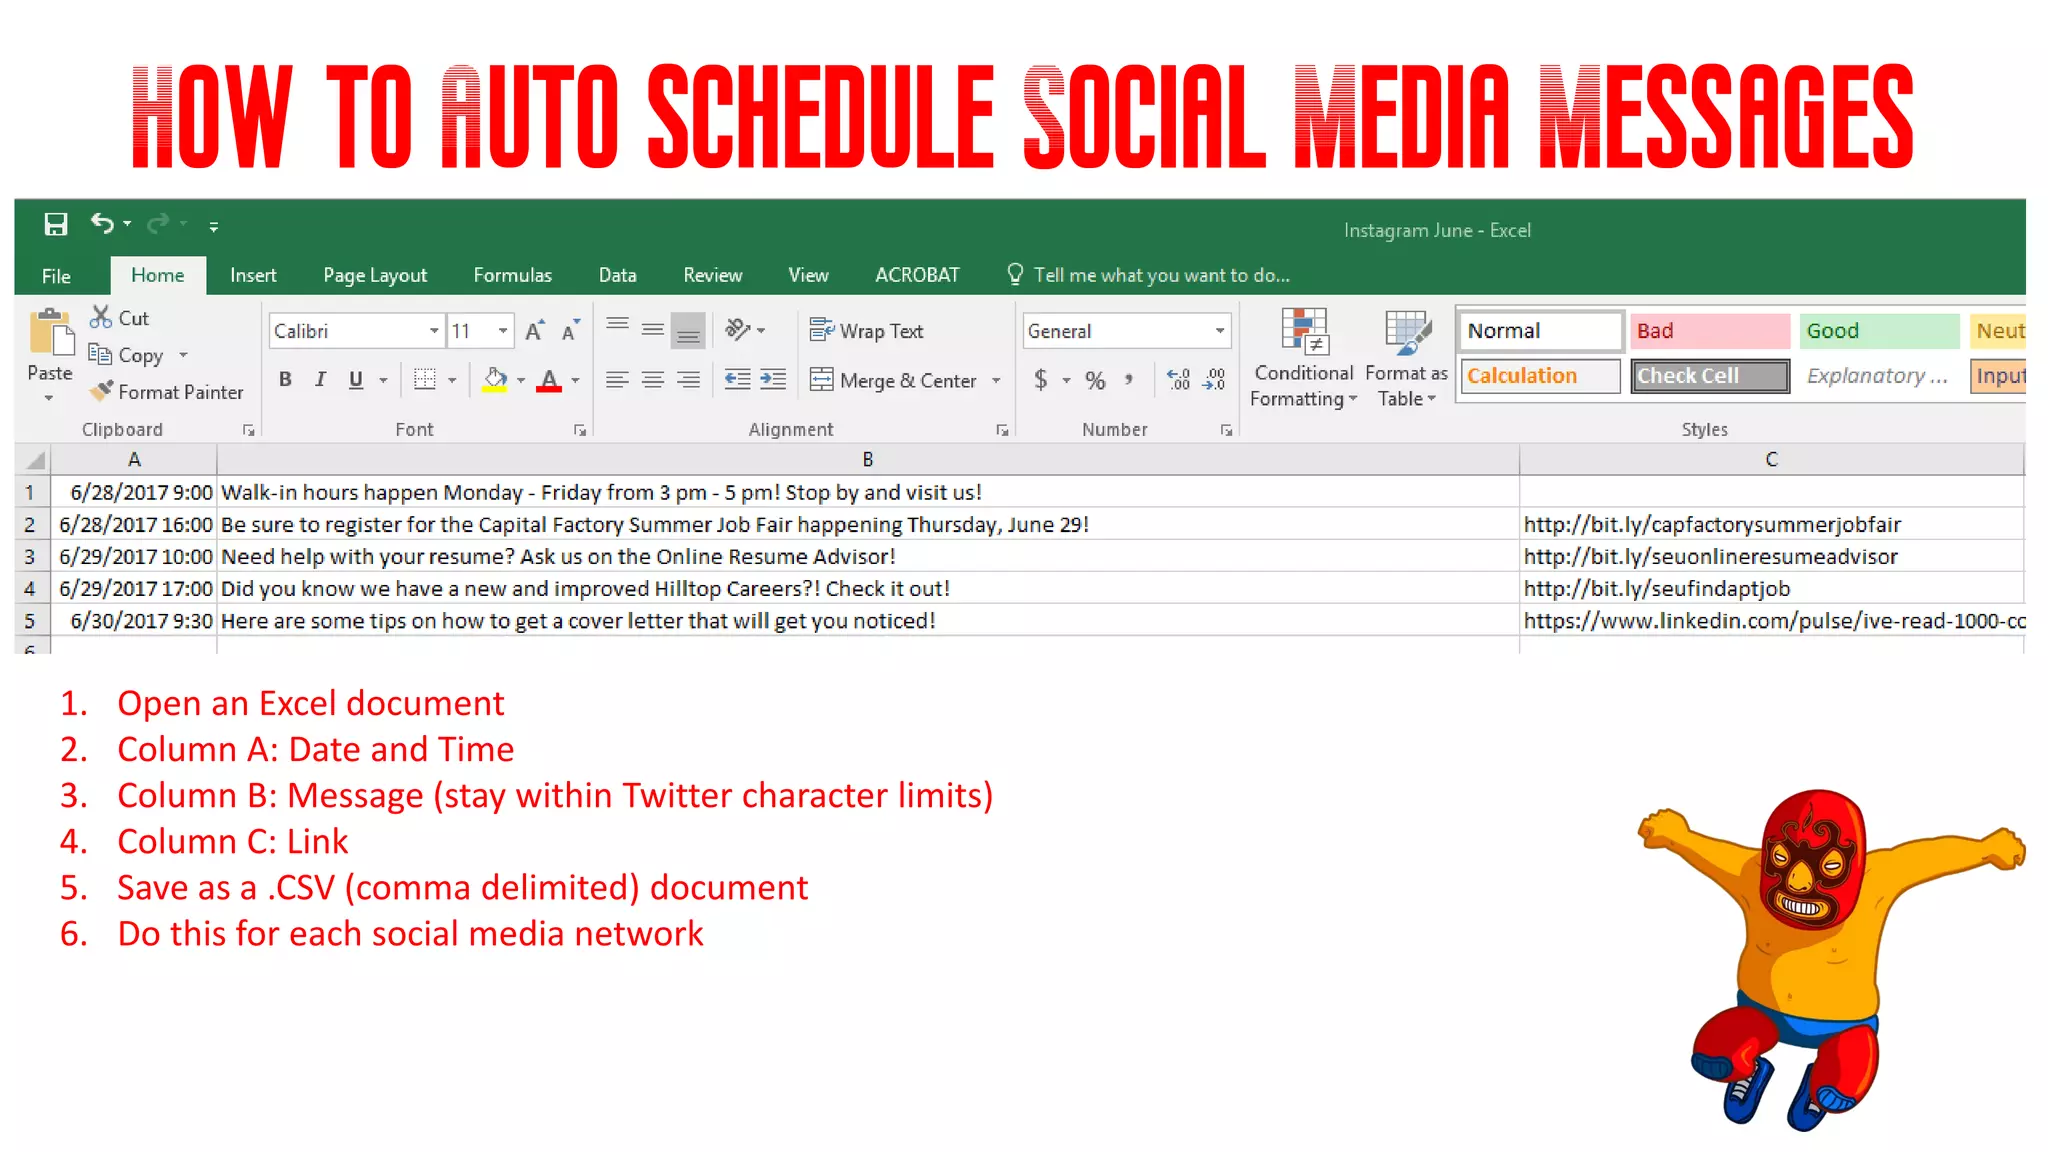Switch to the Review tab
Image resolution: width=2048 pixels, height=1152 pixels.
tap(712, 275)
